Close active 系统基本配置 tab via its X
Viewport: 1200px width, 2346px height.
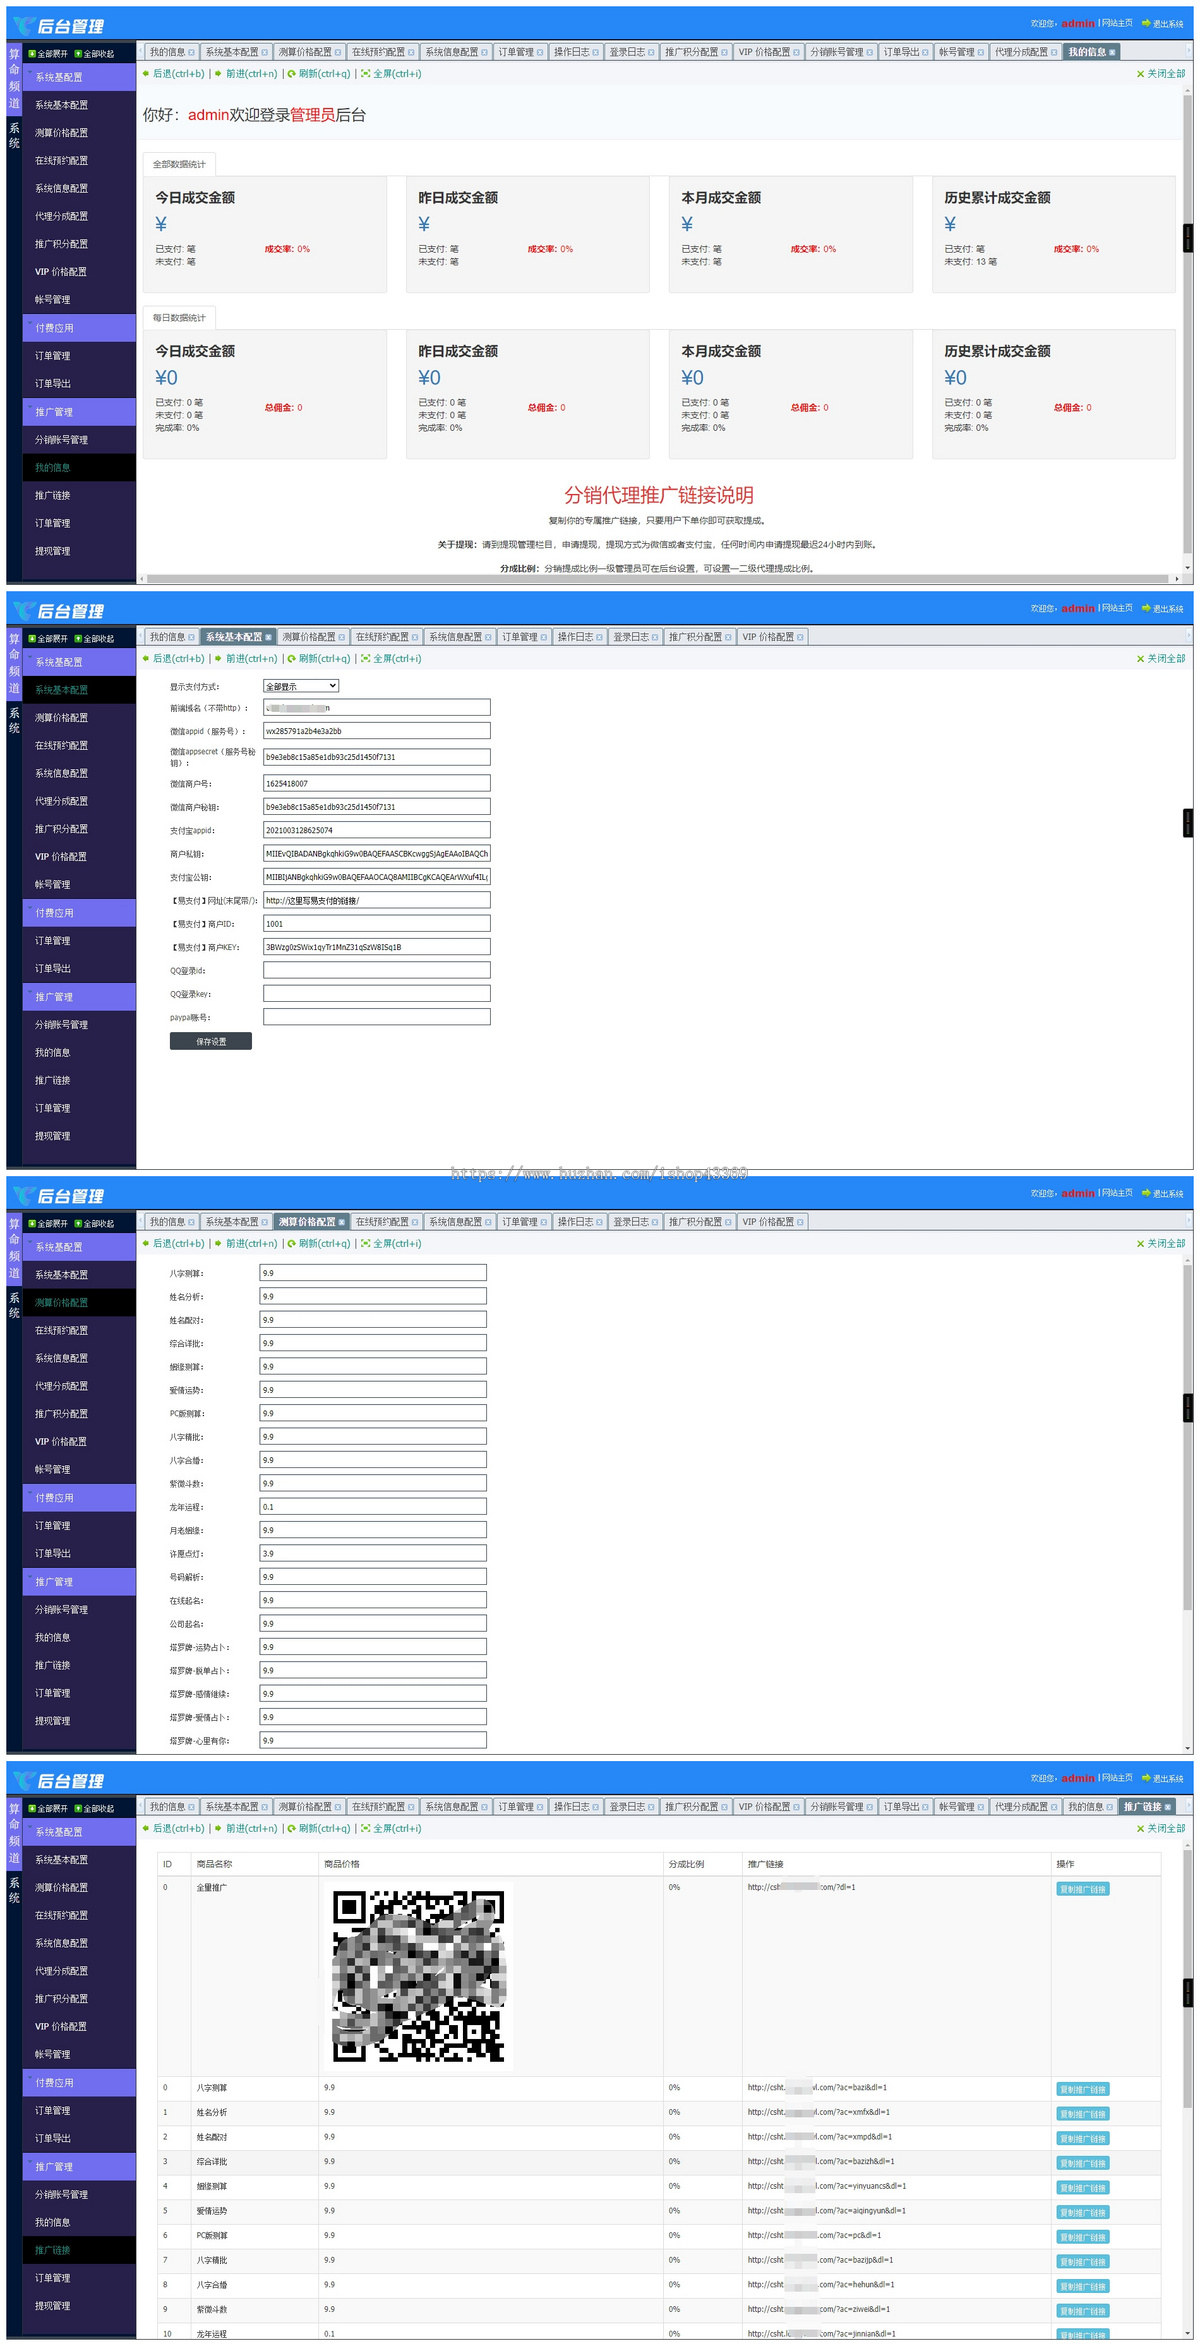point(268,638)
